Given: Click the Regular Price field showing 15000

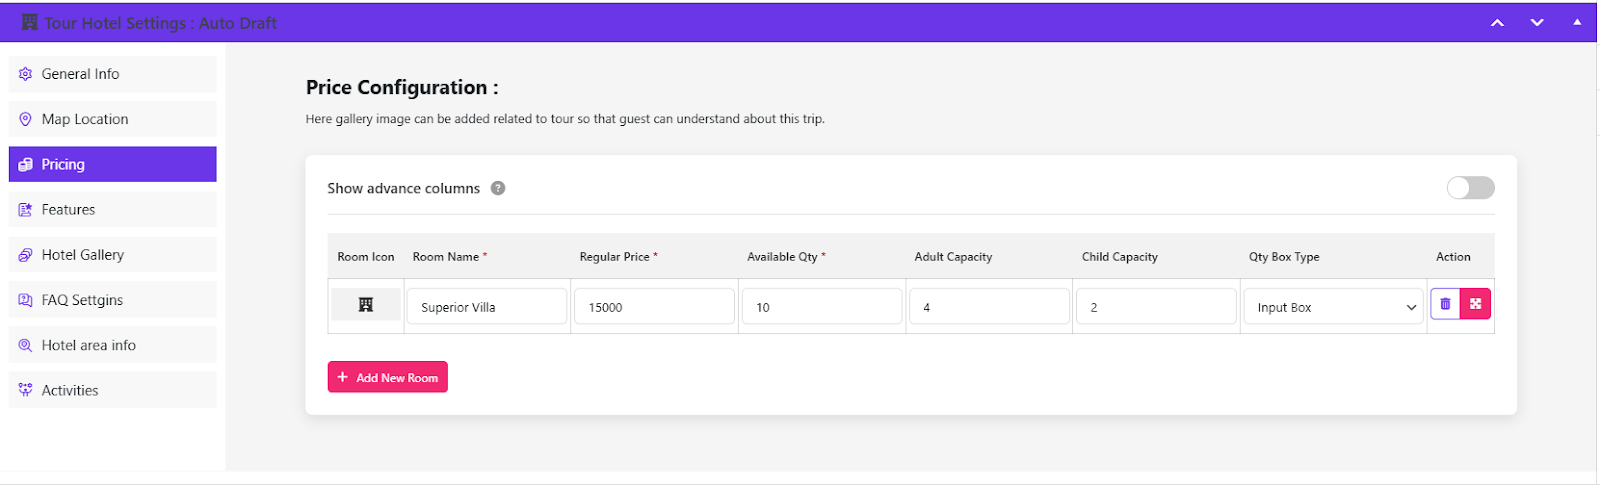Looking at the screenshot, I should click(x=654, y=307).
